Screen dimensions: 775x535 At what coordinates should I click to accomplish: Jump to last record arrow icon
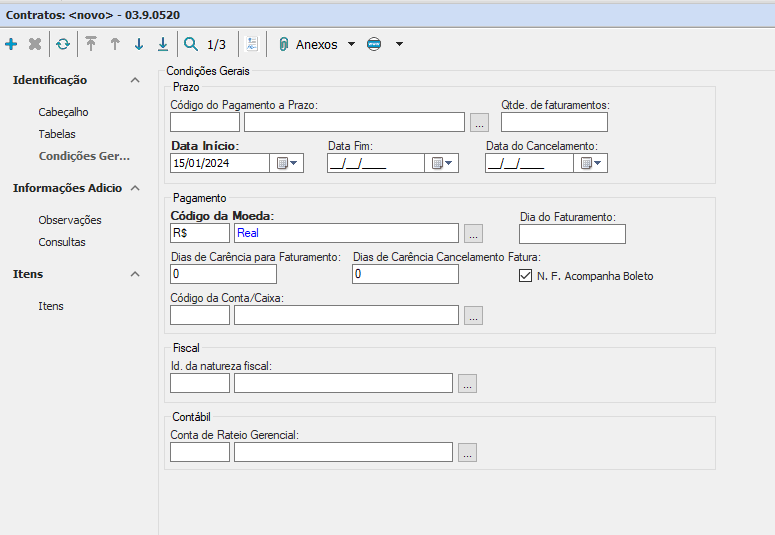(163, 44)
